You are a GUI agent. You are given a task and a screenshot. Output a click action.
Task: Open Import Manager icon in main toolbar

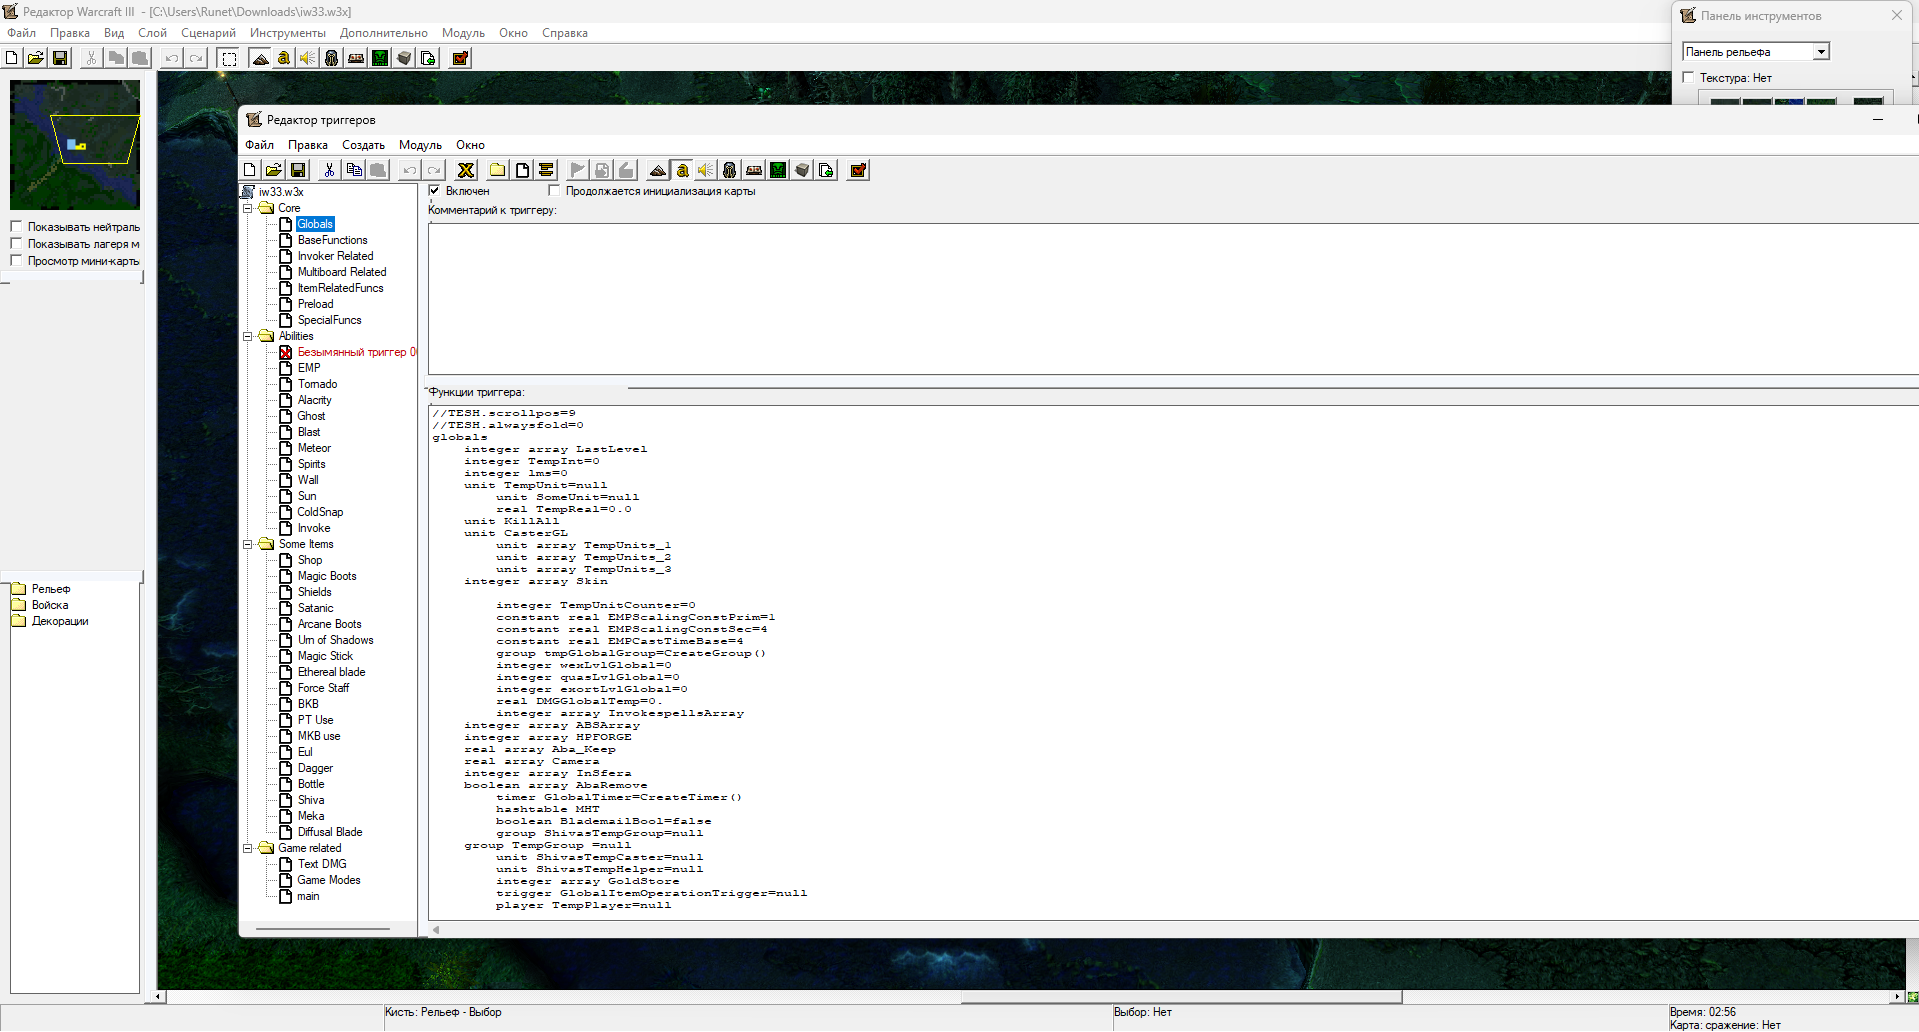[428, 58]
